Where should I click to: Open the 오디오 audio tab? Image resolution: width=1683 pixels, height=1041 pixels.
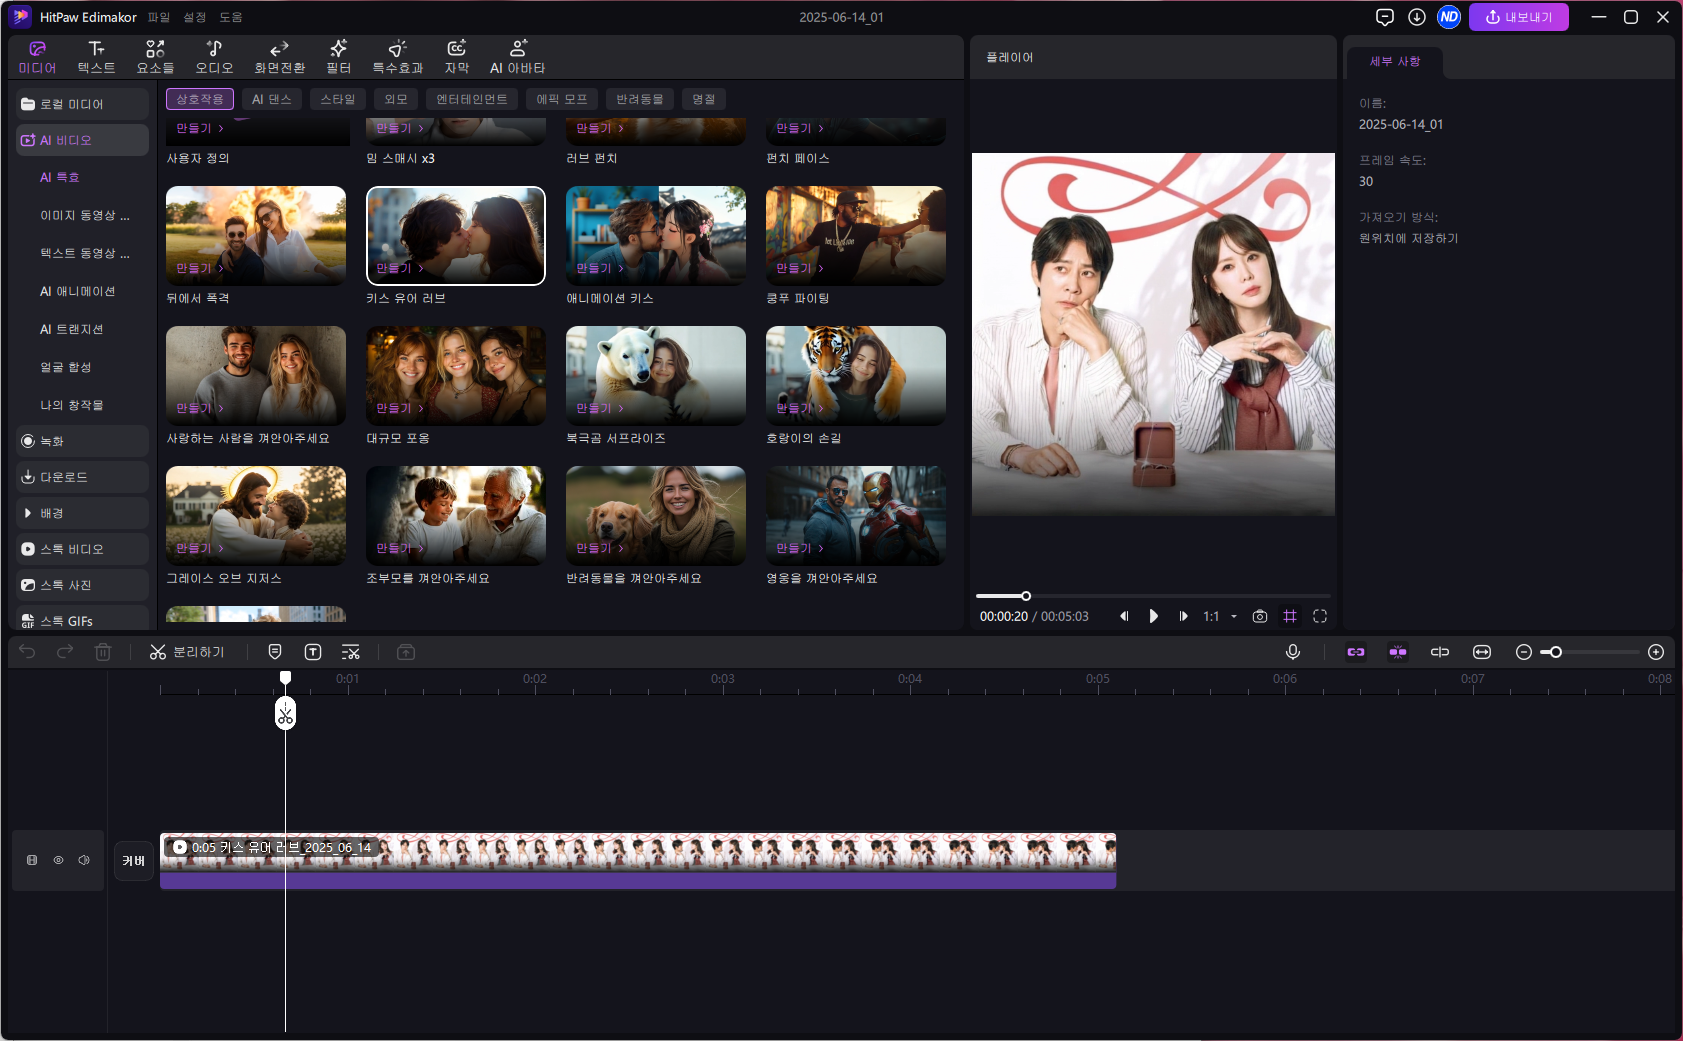coord(214,57)
